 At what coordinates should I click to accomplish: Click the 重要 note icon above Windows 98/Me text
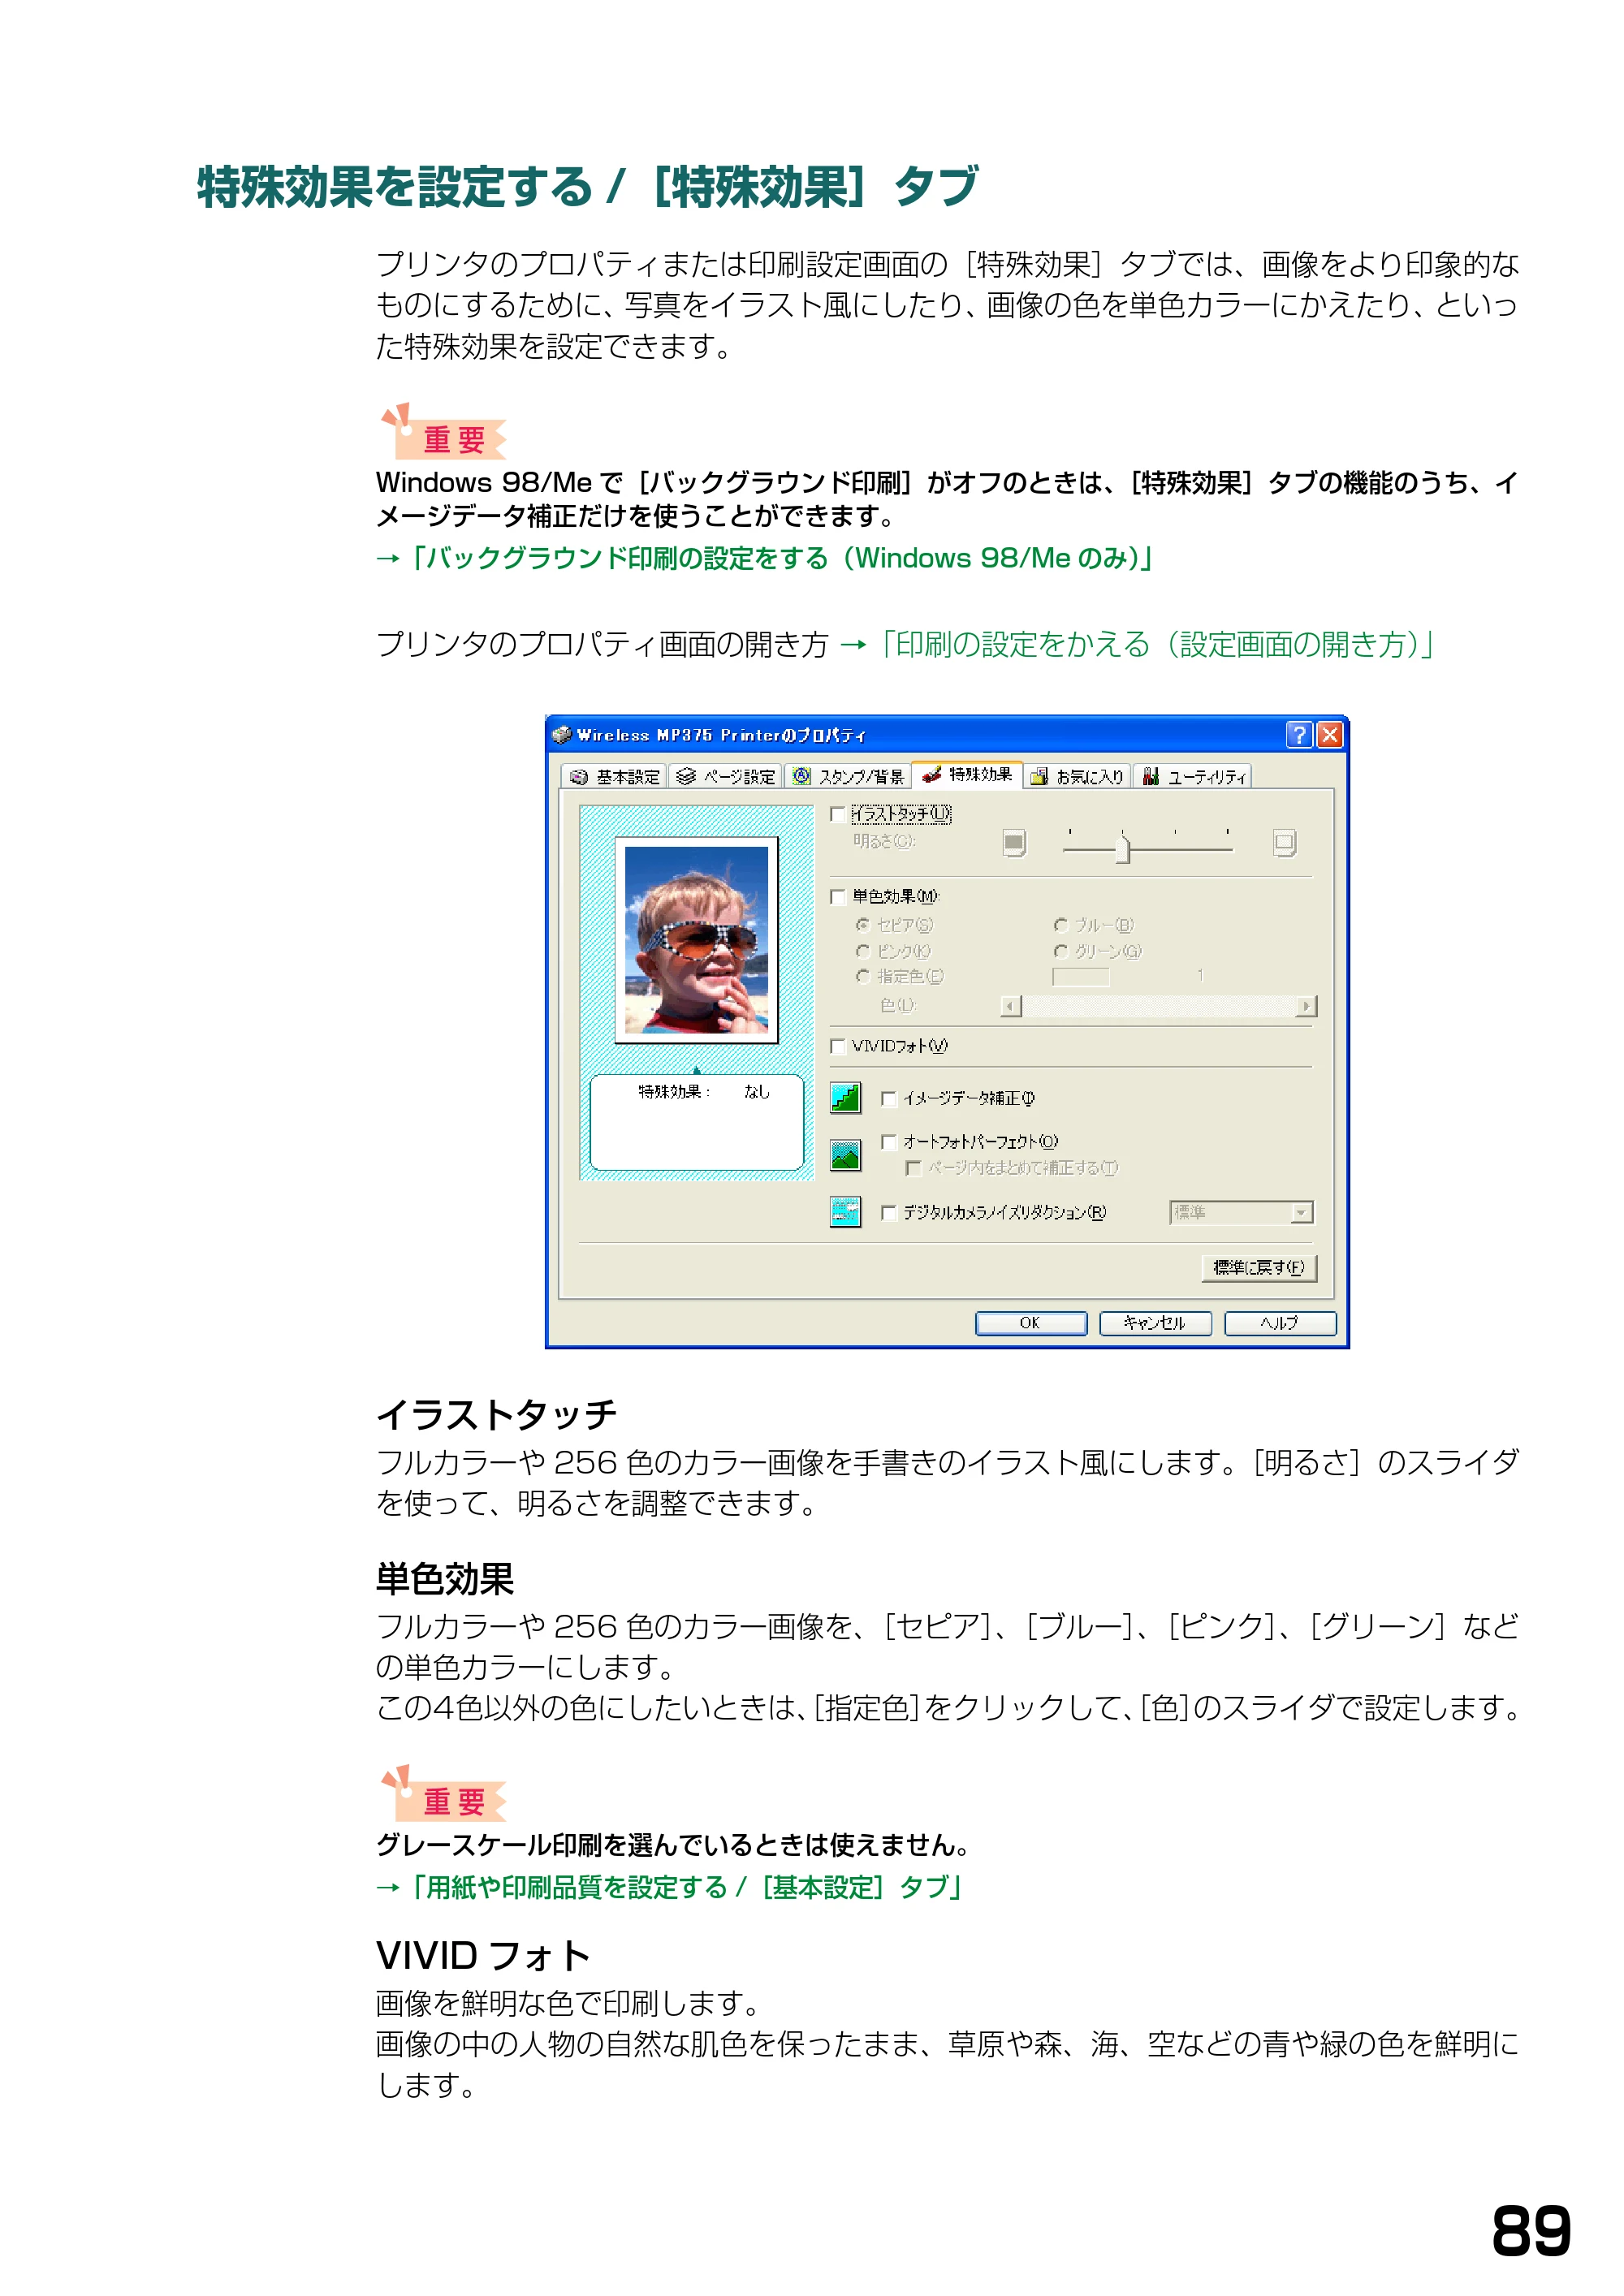443,433
